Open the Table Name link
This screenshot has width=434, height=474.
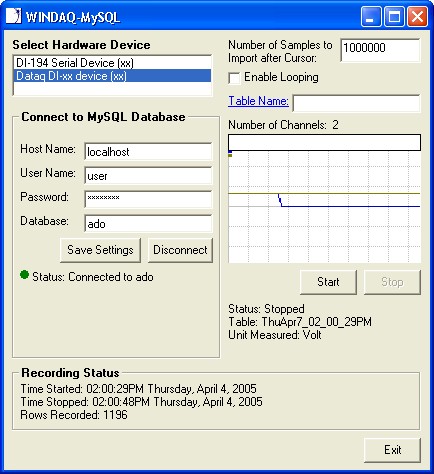(x=258, y=101)
